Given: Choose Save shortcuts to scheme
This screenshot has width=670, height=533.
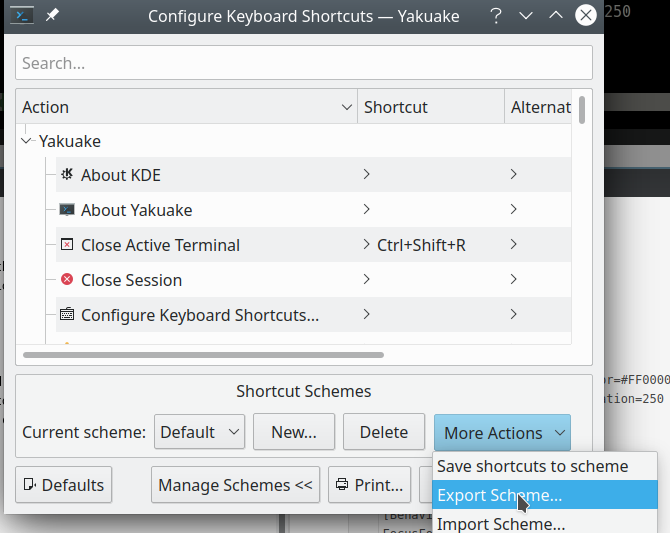Looking at the screenshot, I should 545,466.
